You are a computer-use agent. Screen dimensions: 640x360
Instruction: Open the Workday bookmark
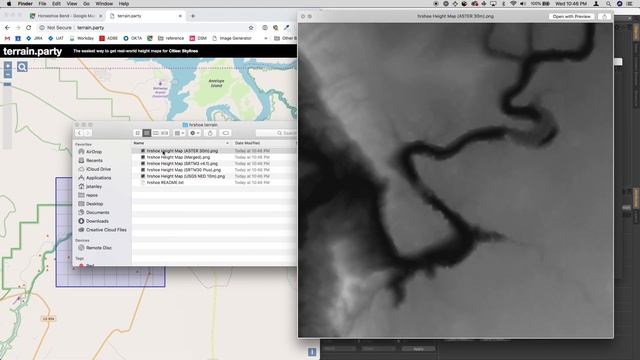pos(82,38)
